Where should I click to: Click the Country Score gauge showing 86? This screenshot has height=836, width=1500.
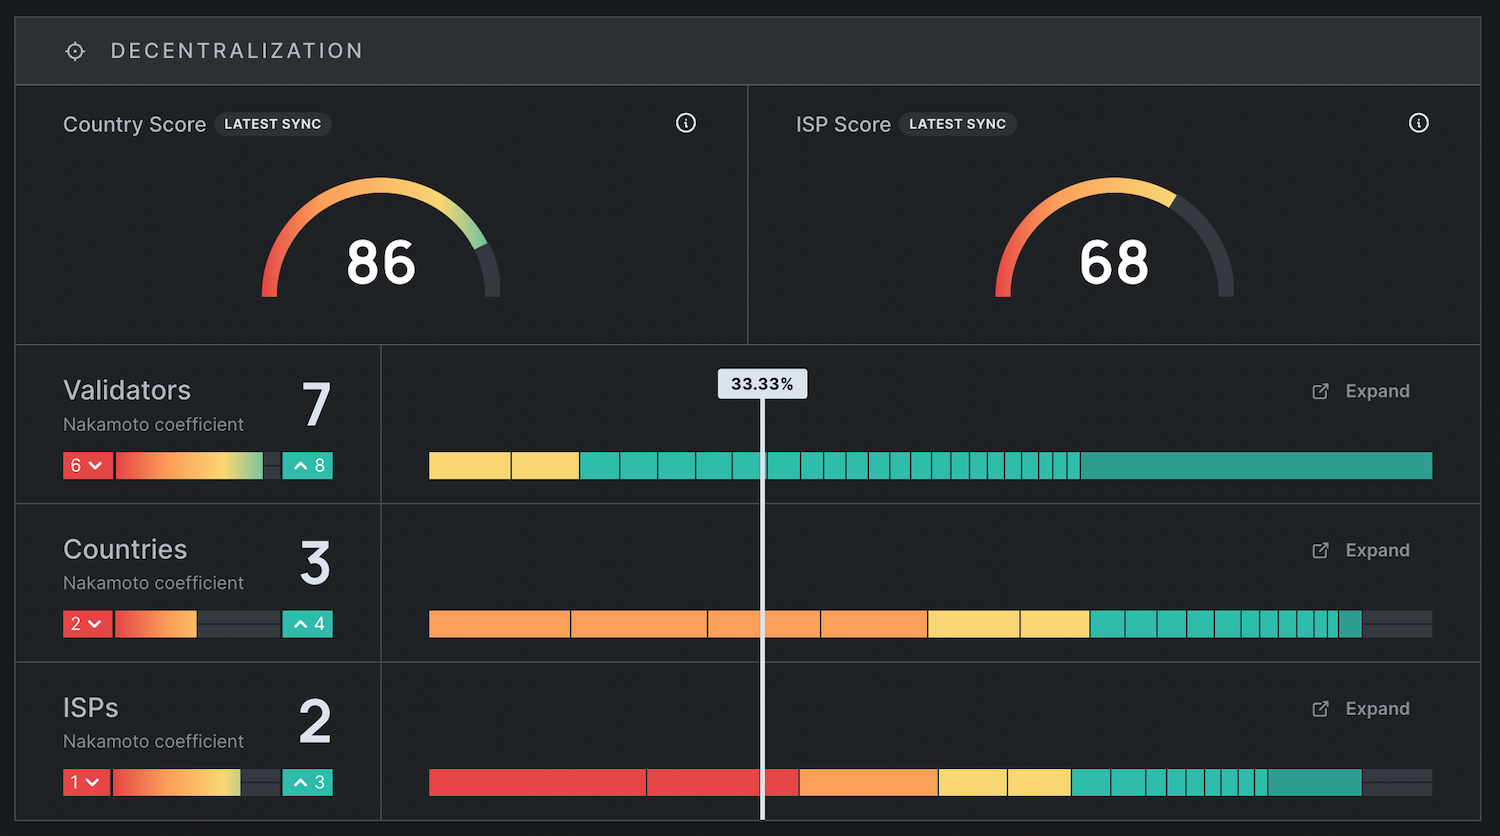pyautogui.click(x=381, y=238)
